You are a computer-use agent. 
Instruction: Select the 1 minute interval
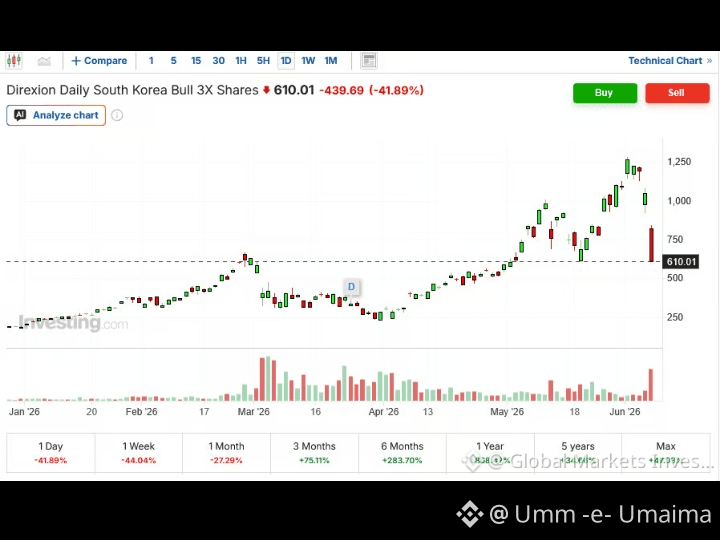(151, 61)
